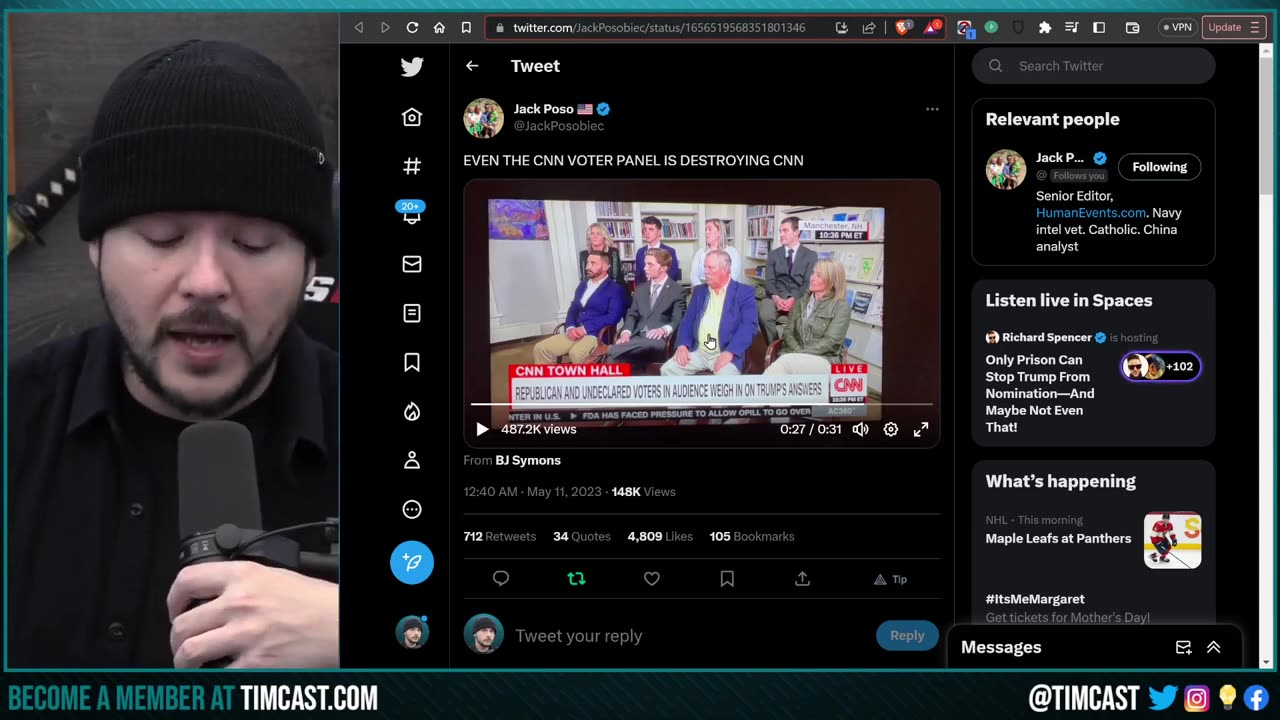Click the share tweet icon
Screen dimensions: 1280x720
click(x=802, y=579)
